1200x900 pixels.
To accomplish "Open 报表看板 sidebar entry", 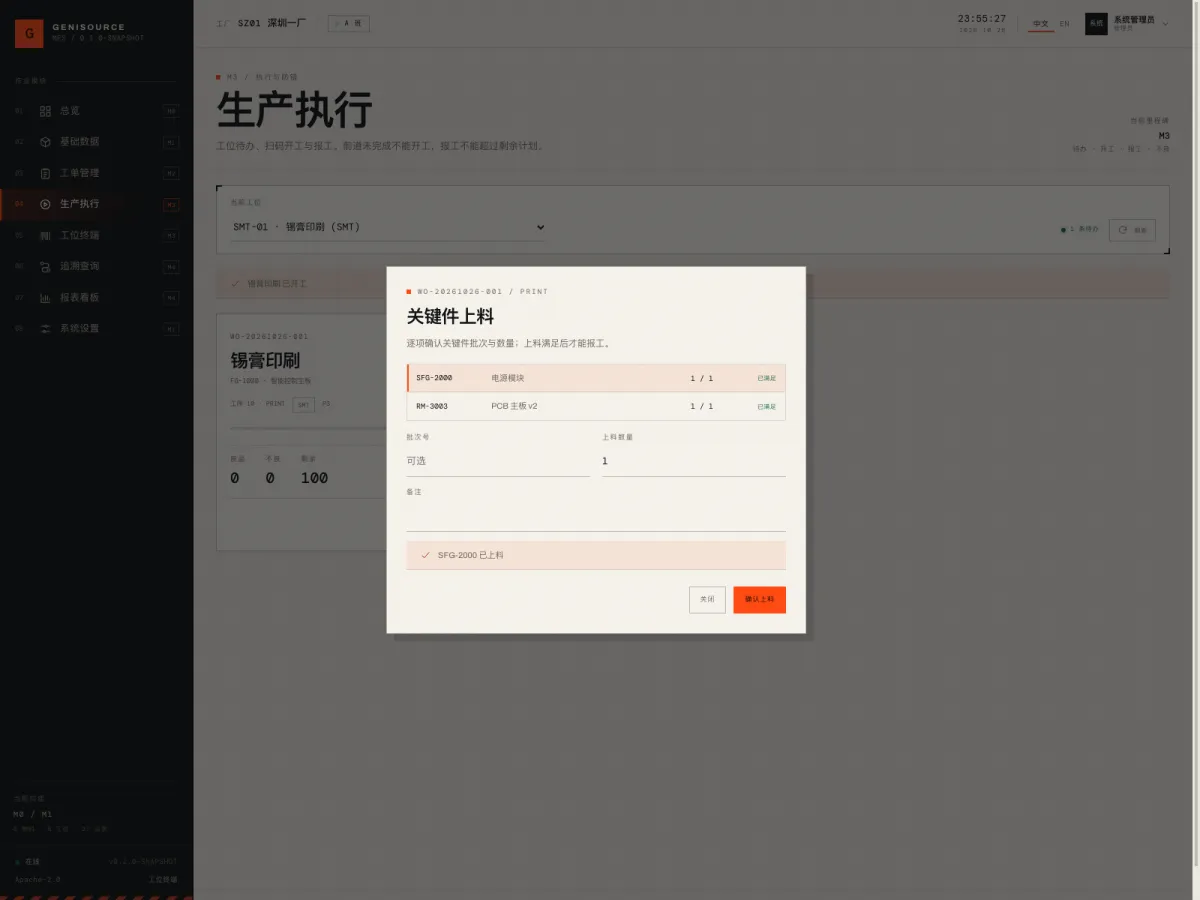I will coord(97,298).
